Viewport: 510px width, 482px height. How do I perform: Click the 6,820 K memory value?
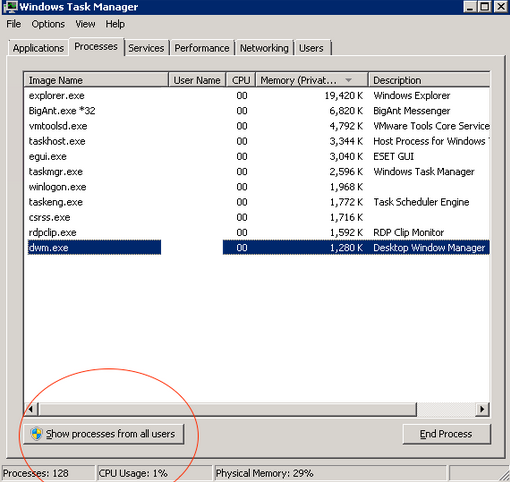346,111
